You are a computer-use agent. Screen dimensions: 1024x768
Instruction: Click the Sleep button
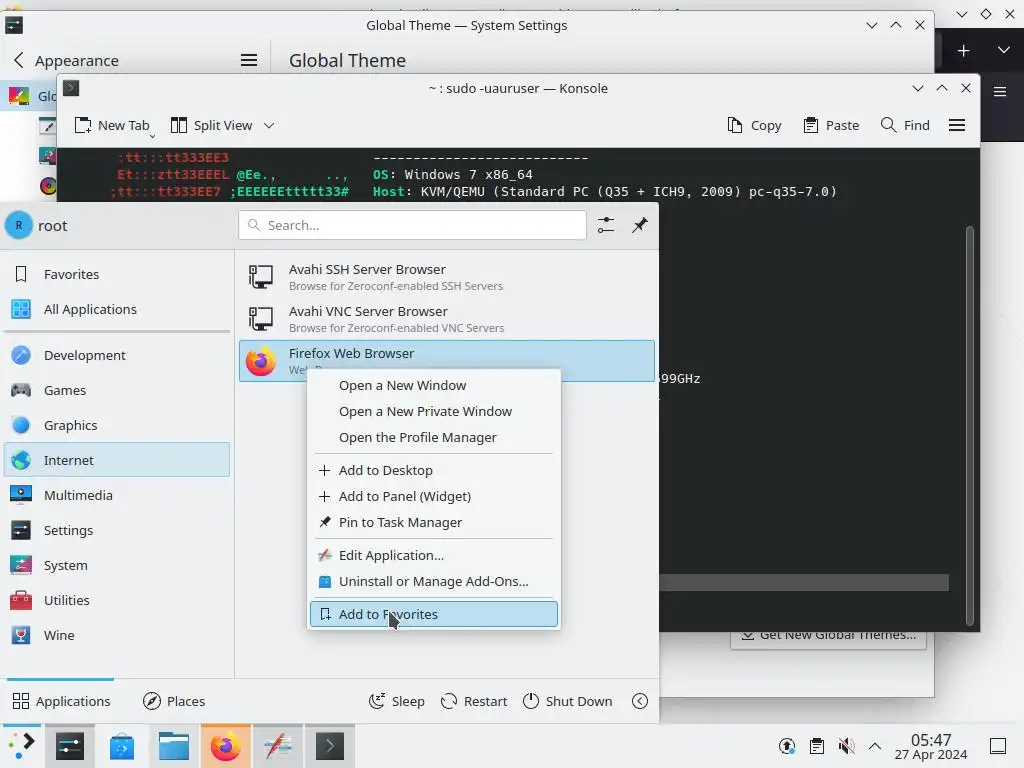(396, 701)
